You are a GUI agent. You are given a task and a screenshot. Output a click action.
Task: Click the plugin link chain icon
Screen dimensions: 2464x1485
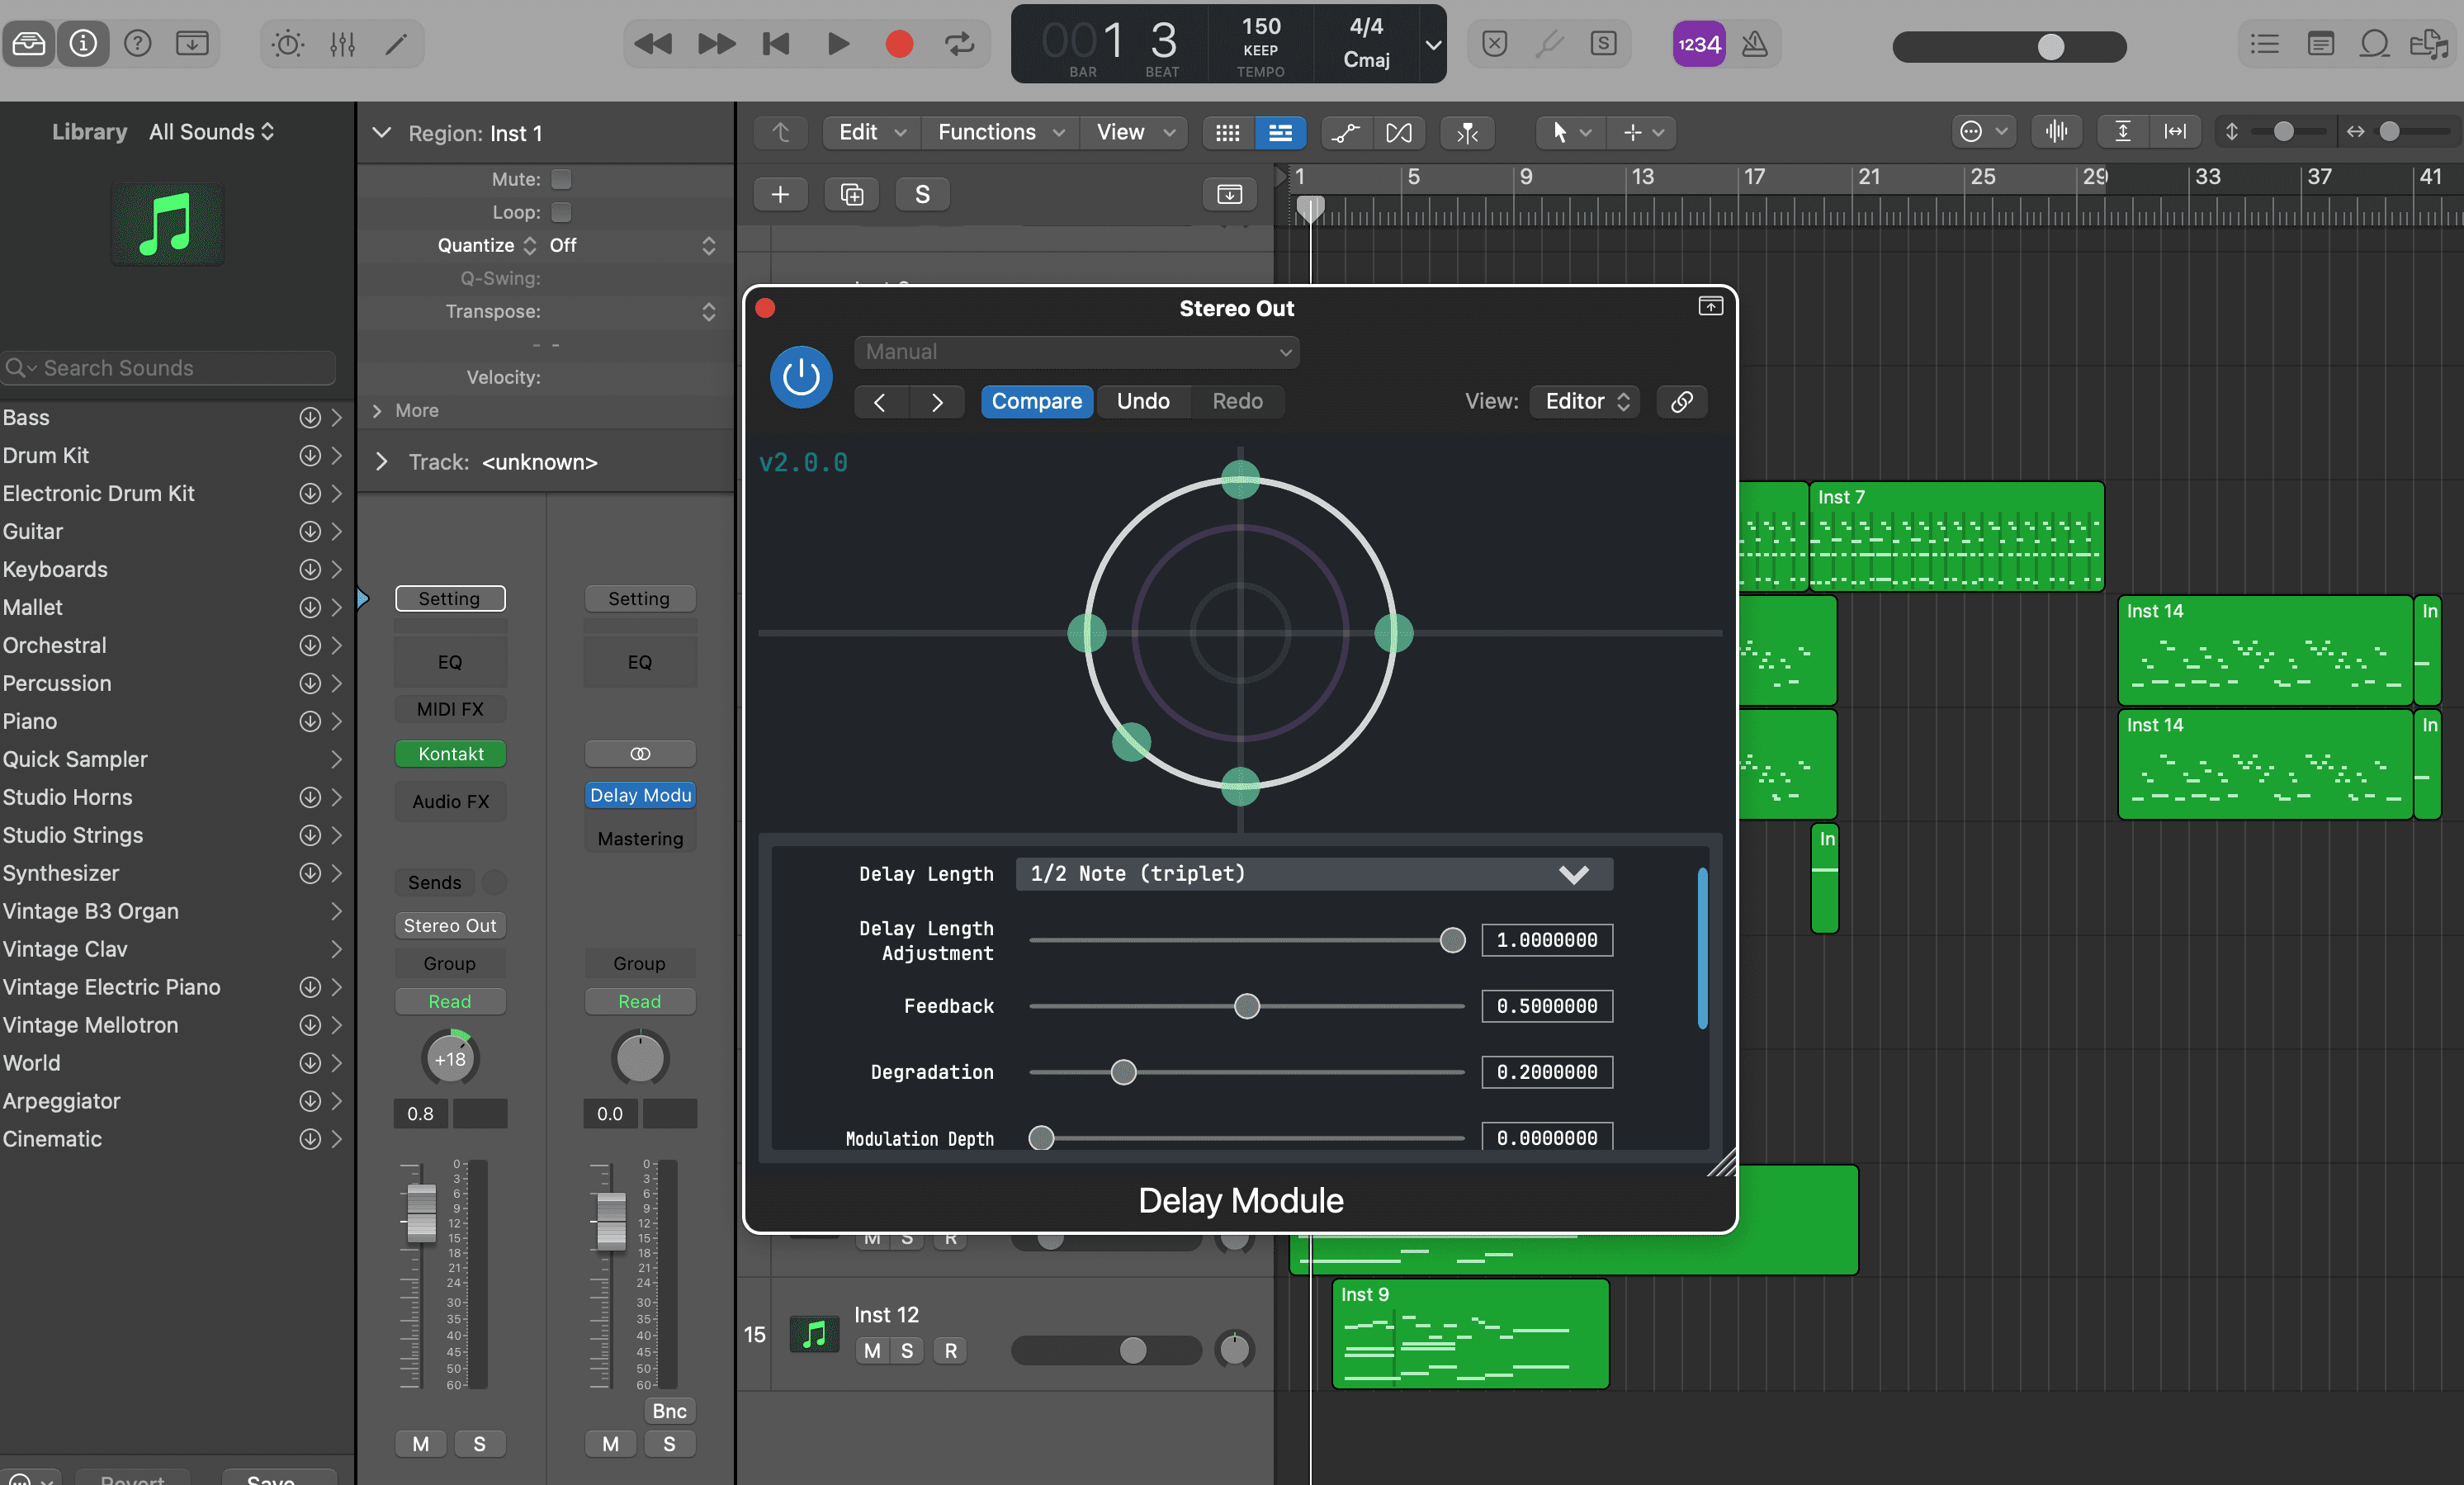(x=1681, y=401)
